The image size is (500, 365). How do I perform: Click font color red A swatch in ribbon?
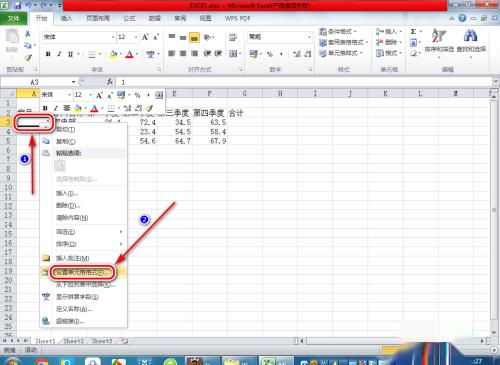coord(129,54)
